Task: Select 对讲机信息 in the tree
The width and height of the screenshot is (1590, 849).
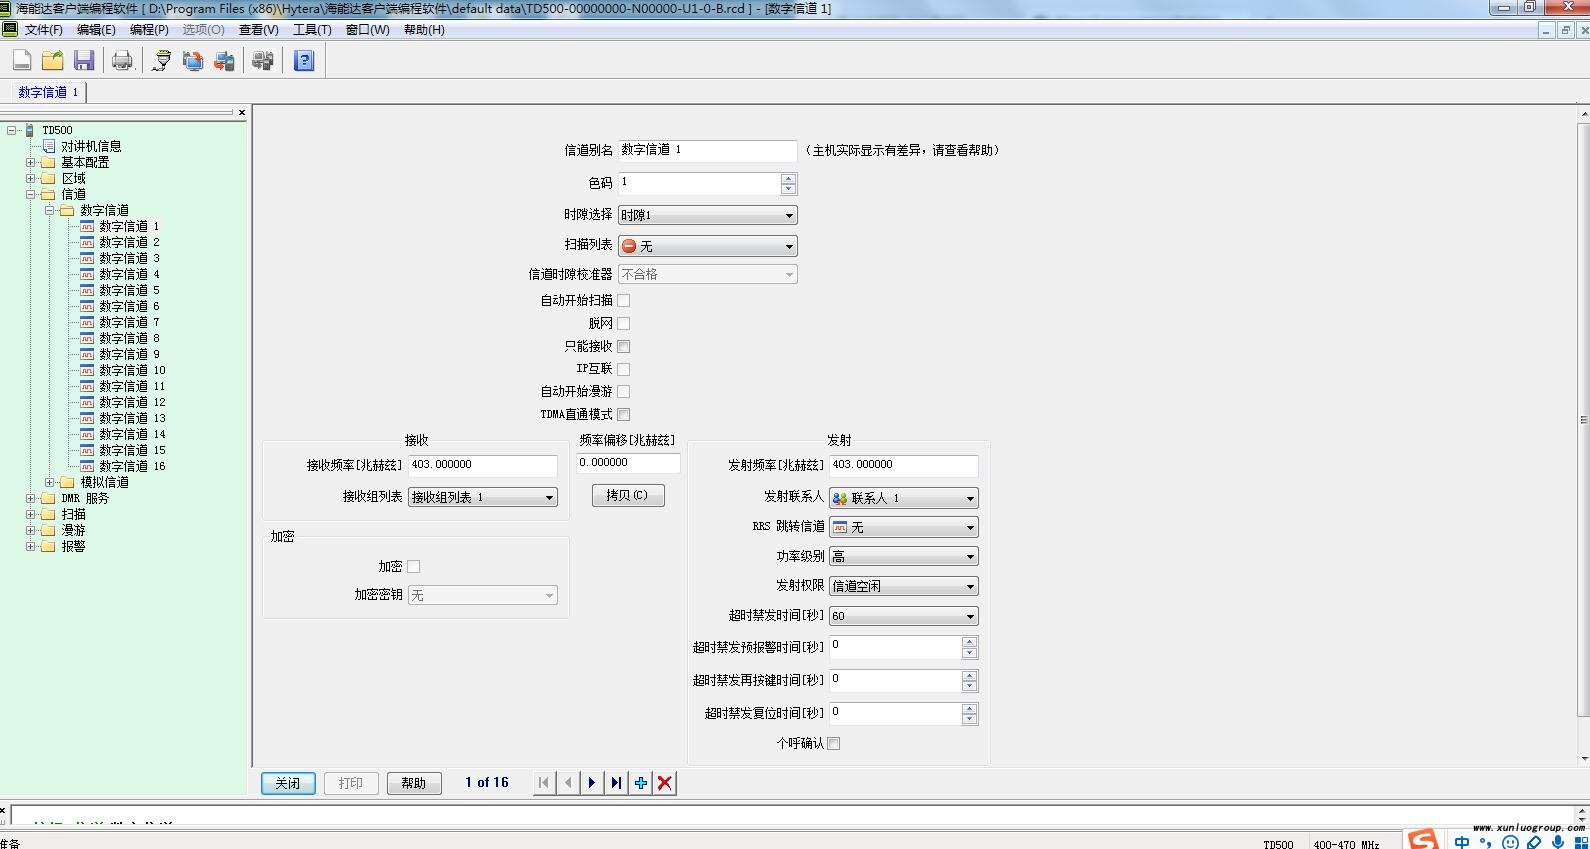Action: tap(91, 146)
